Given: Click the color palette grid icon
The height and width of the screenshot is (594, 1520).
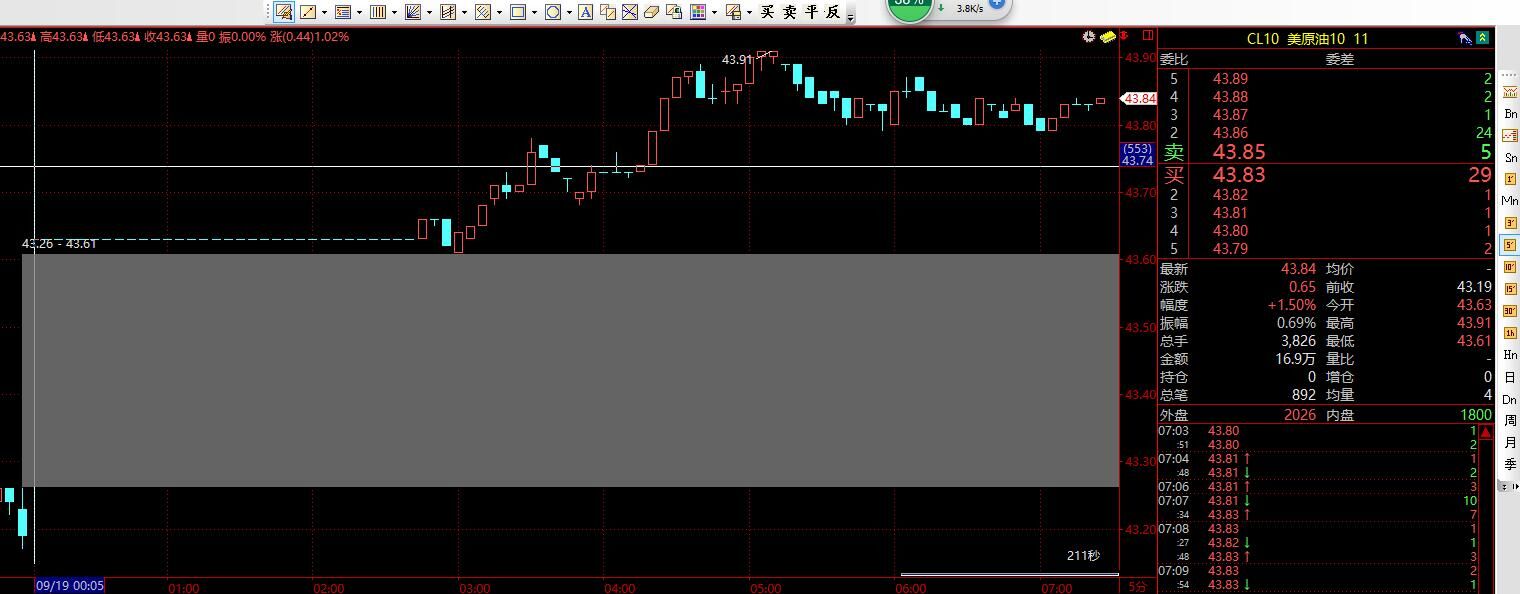Looking at the screenshot, I should click(x=698, y=12).
